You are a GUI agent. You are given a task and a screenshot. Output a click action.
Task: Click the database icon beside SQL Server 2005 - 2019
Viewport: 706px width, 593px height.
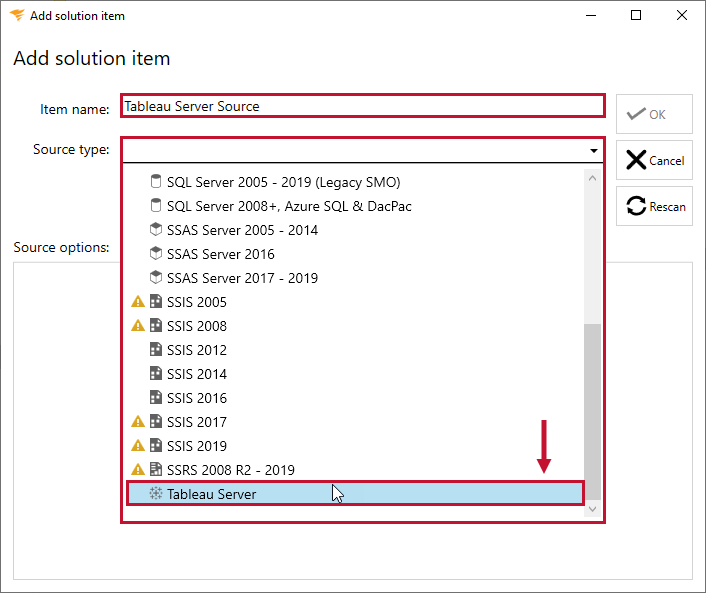tap(156, 181)
